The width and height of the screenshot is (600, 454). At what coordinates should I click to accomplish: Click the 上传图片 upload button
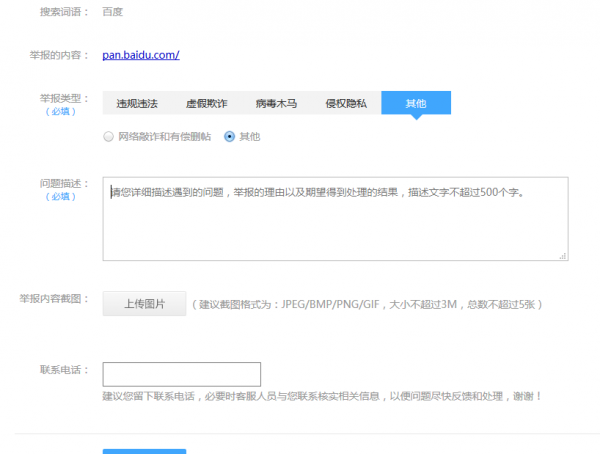144,304
